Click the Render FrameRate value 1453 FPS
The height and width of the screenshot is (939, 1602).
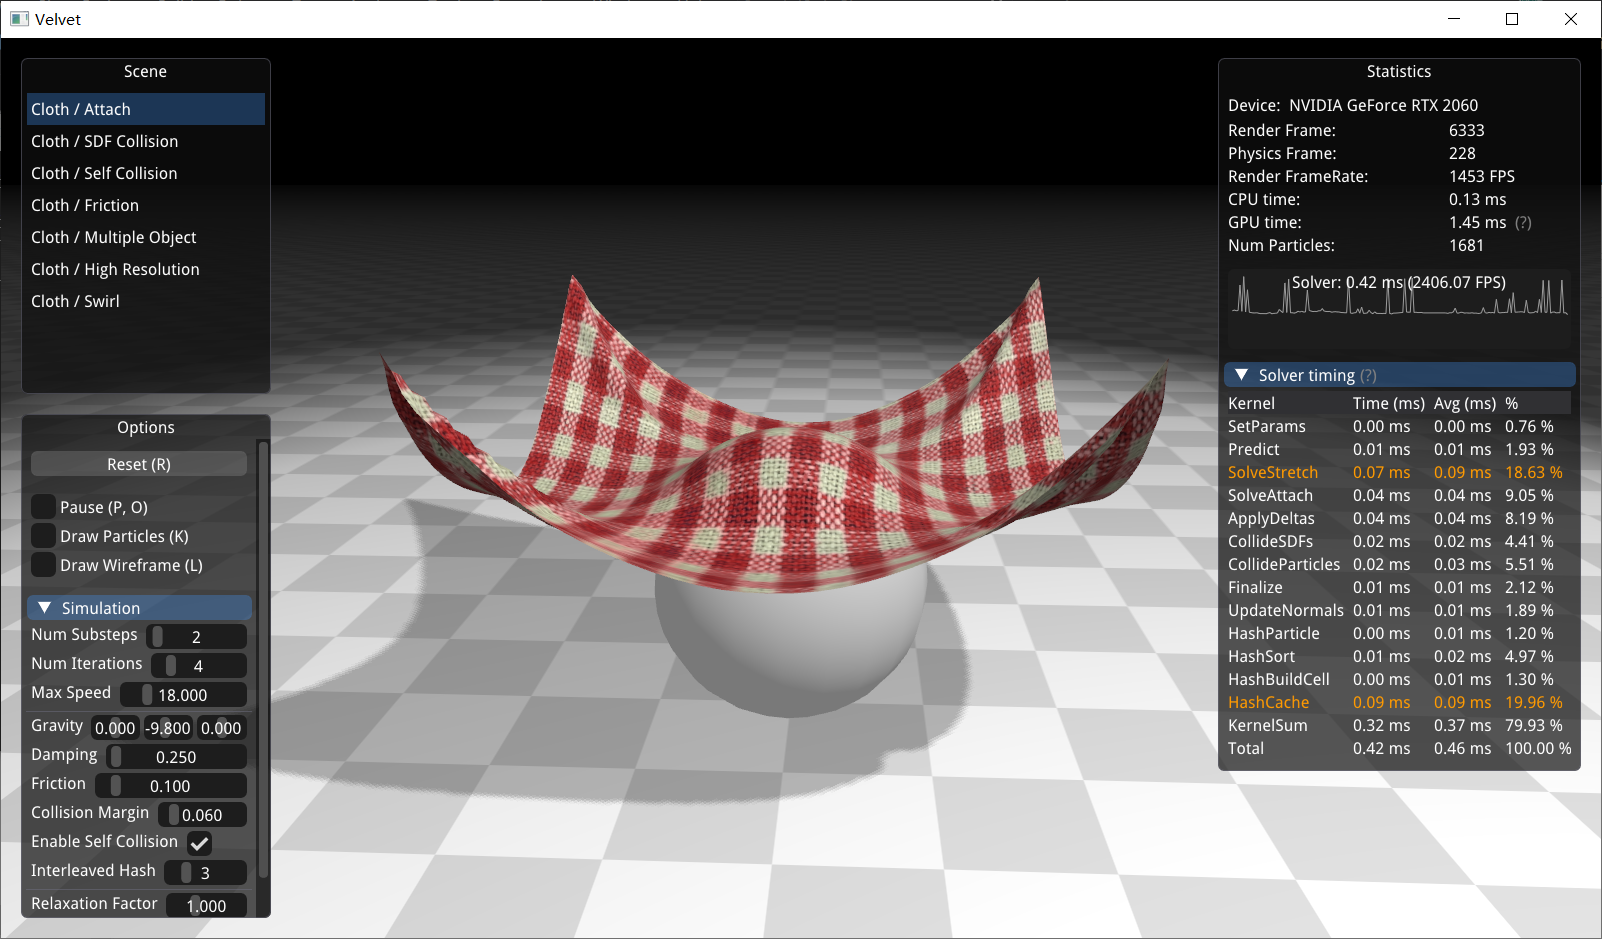(x=1481, y=176)
